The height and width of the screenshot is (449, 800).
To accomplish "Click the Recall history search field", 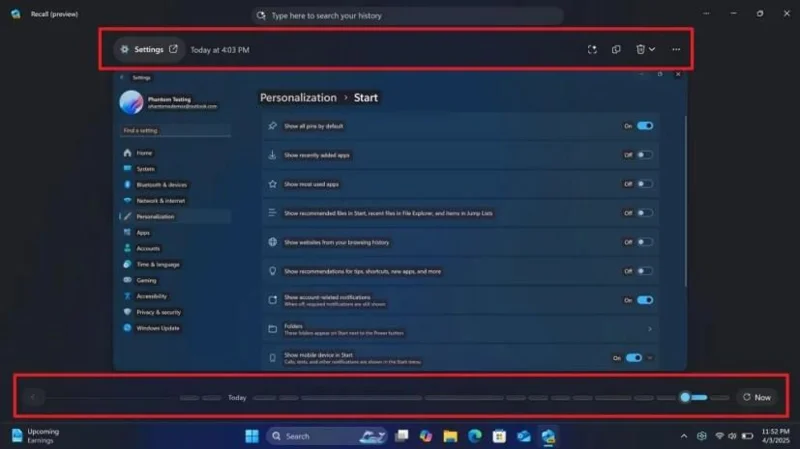I will [407, 16].
